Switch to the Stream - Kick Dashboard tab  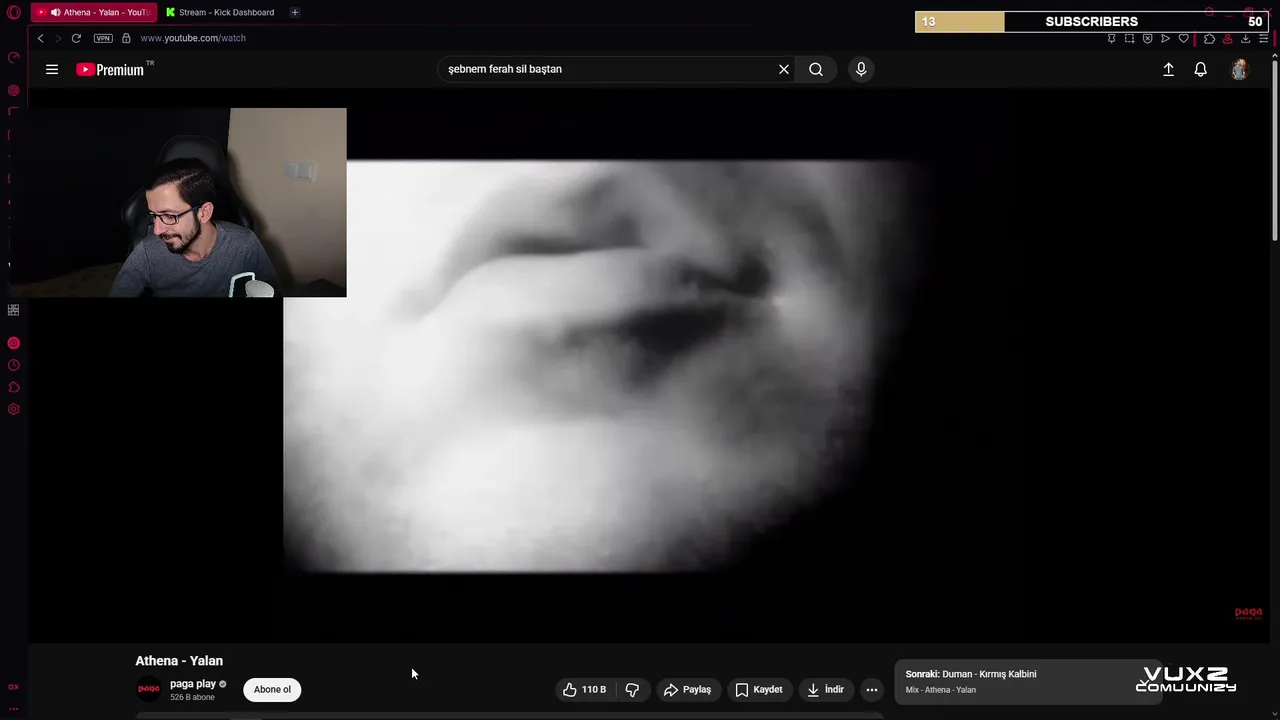click(x=219, y=12)
